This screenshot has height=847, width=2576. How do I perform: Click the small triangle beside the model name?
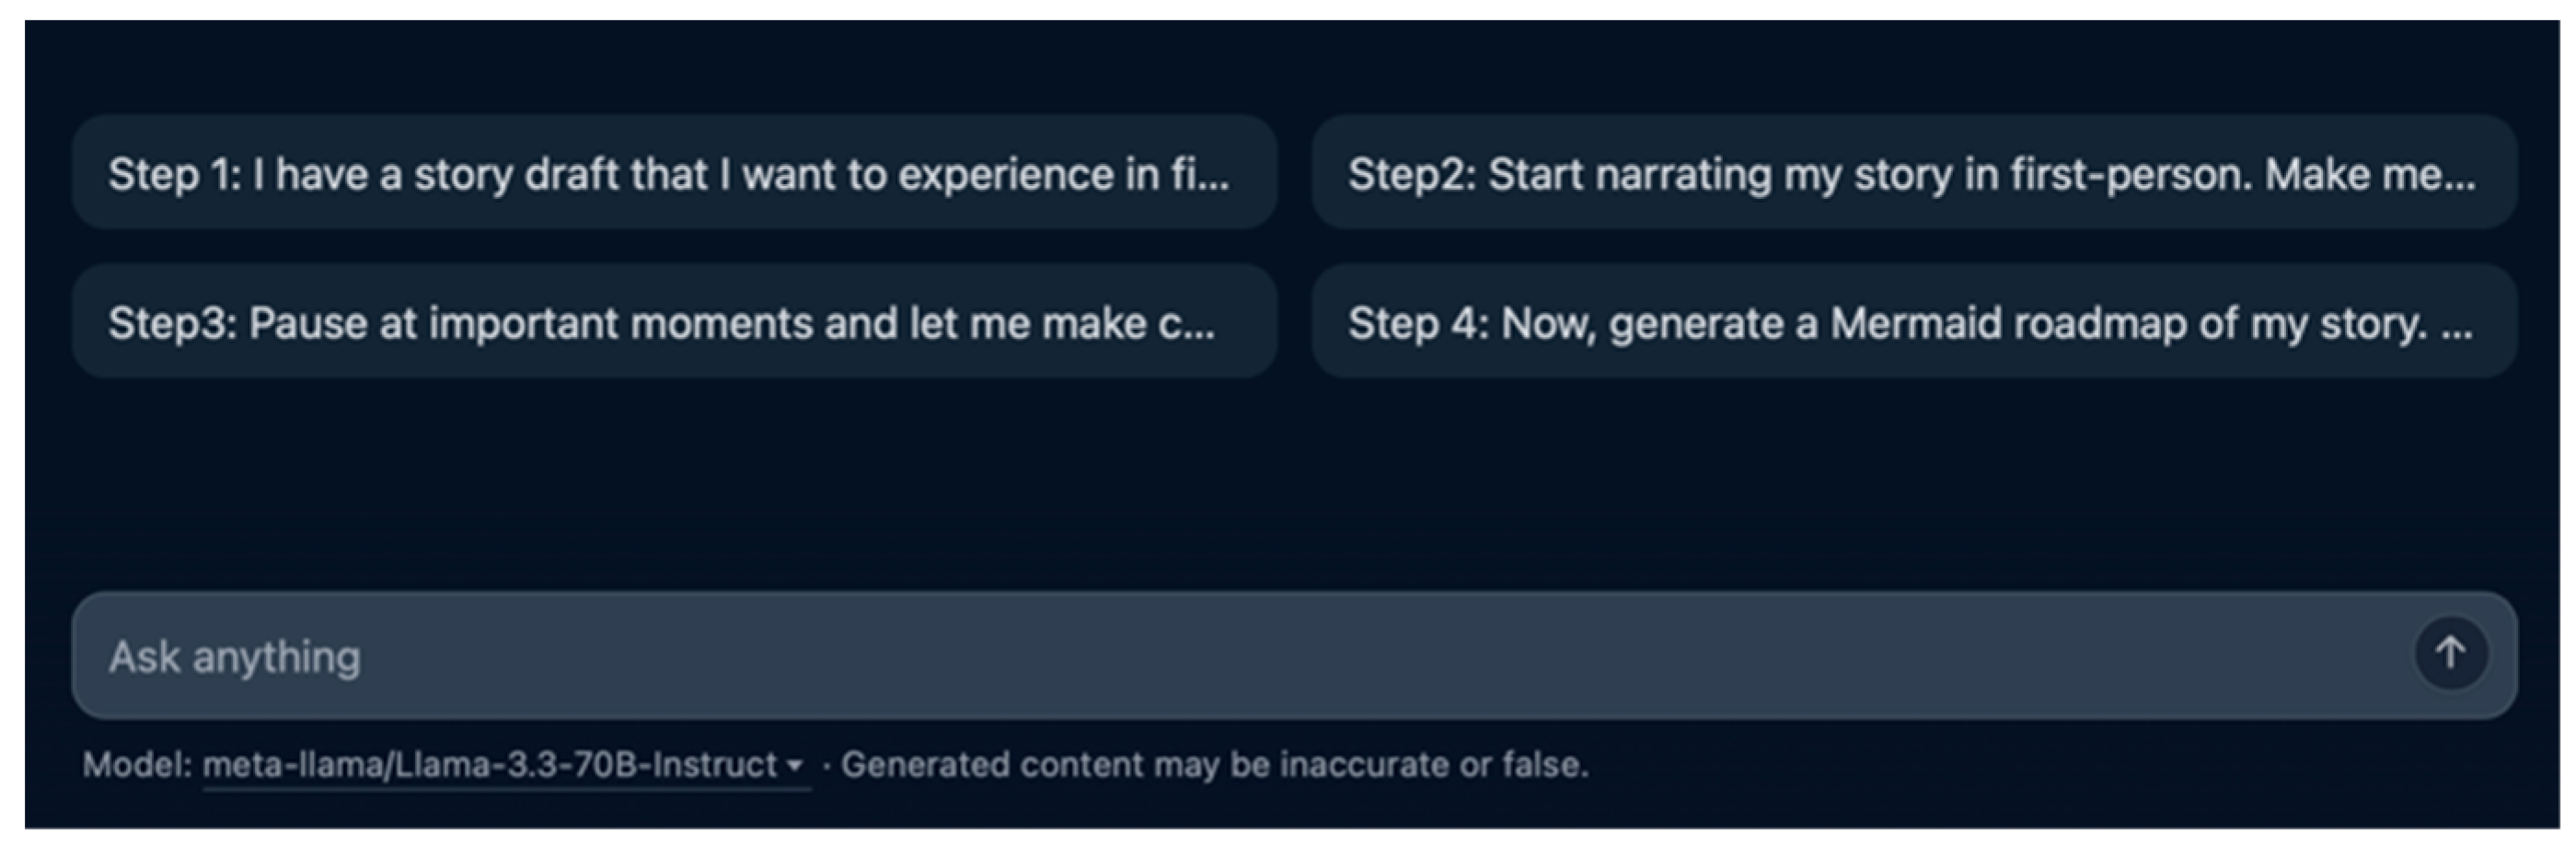coord(795,766)
